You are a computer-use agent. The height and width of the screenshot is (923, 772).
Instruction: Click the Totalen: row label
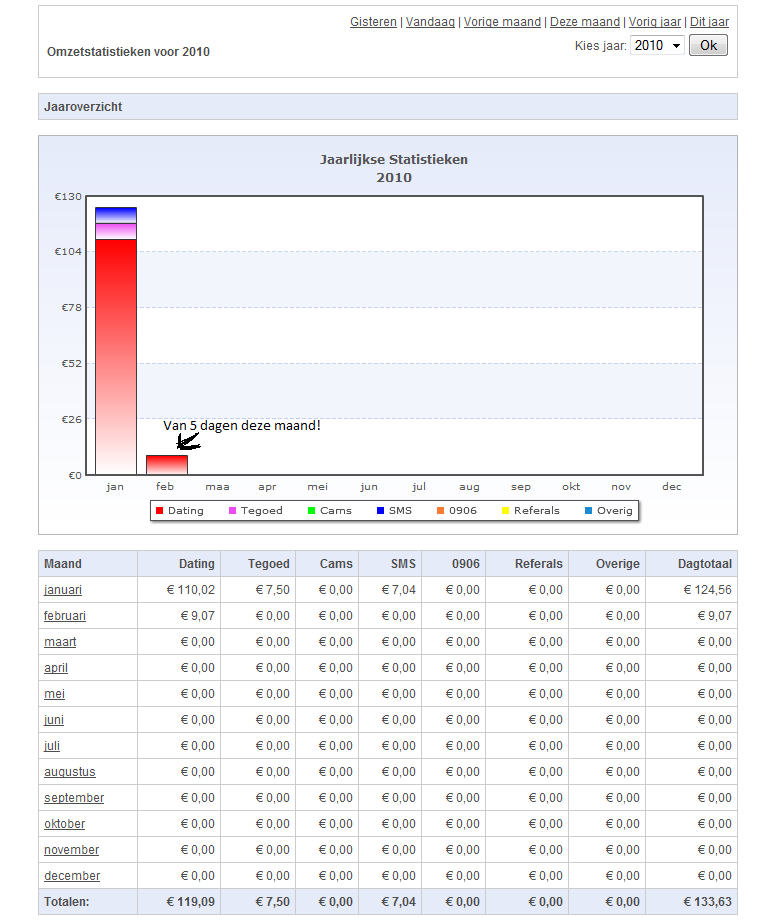click(67, 902)
